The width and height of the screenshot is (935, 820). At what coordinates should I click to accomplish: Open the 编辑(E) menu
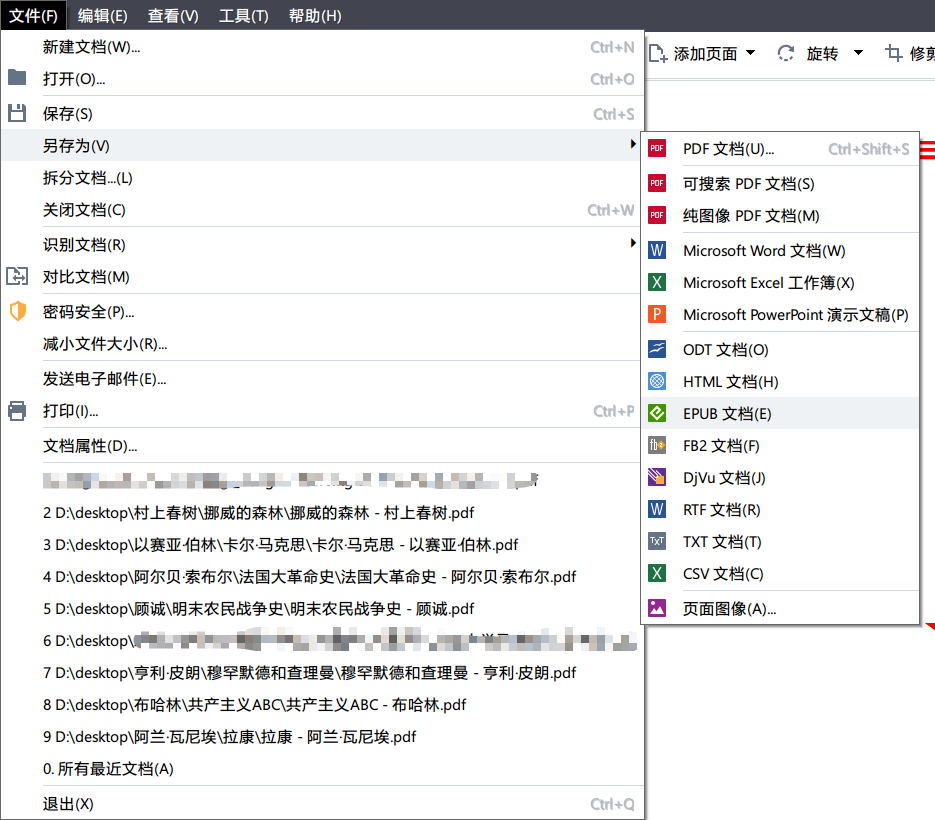click(x=103, y=15)
